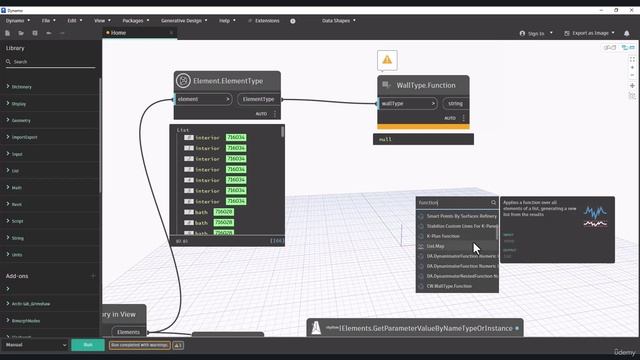Click the warning count badge in status bar
Viewport: 640px width, 360px height.
178,345
